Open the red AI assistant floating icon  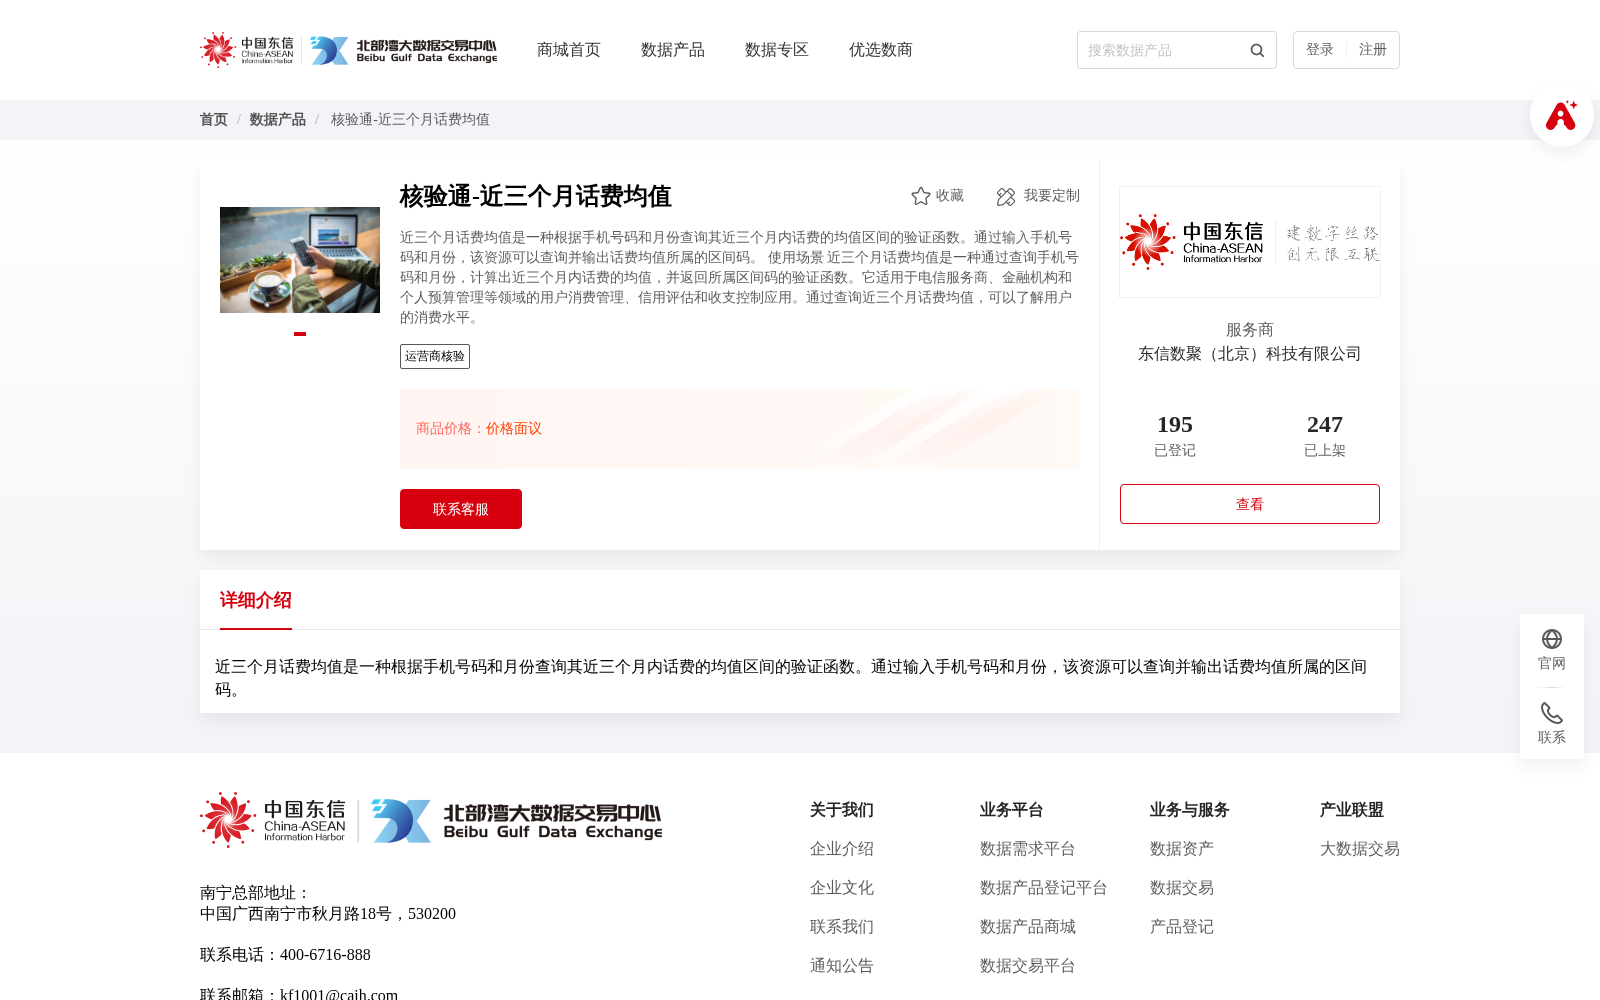pyautogui.click(x=1561, y=115)
